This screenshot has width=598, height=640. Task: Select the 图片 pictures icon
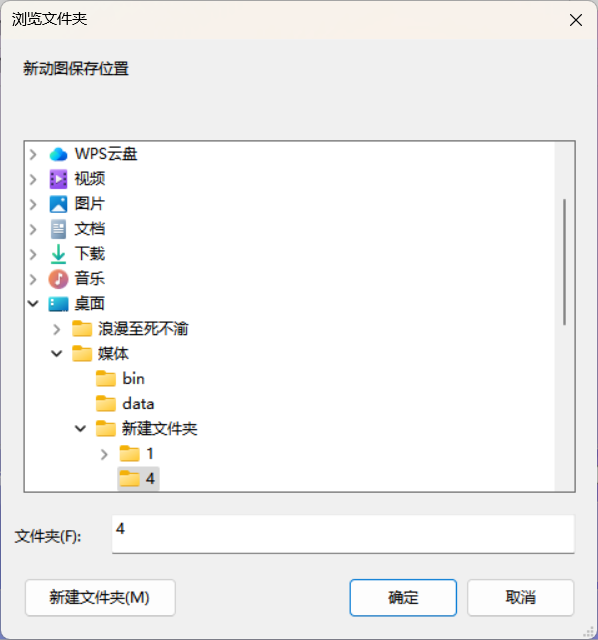point(58,204)
